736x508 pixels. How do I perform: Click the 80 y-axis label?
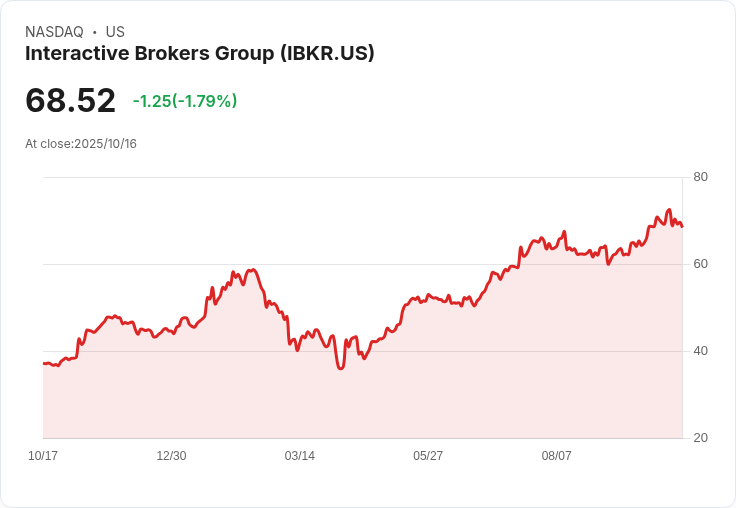[x=700, y=177]
